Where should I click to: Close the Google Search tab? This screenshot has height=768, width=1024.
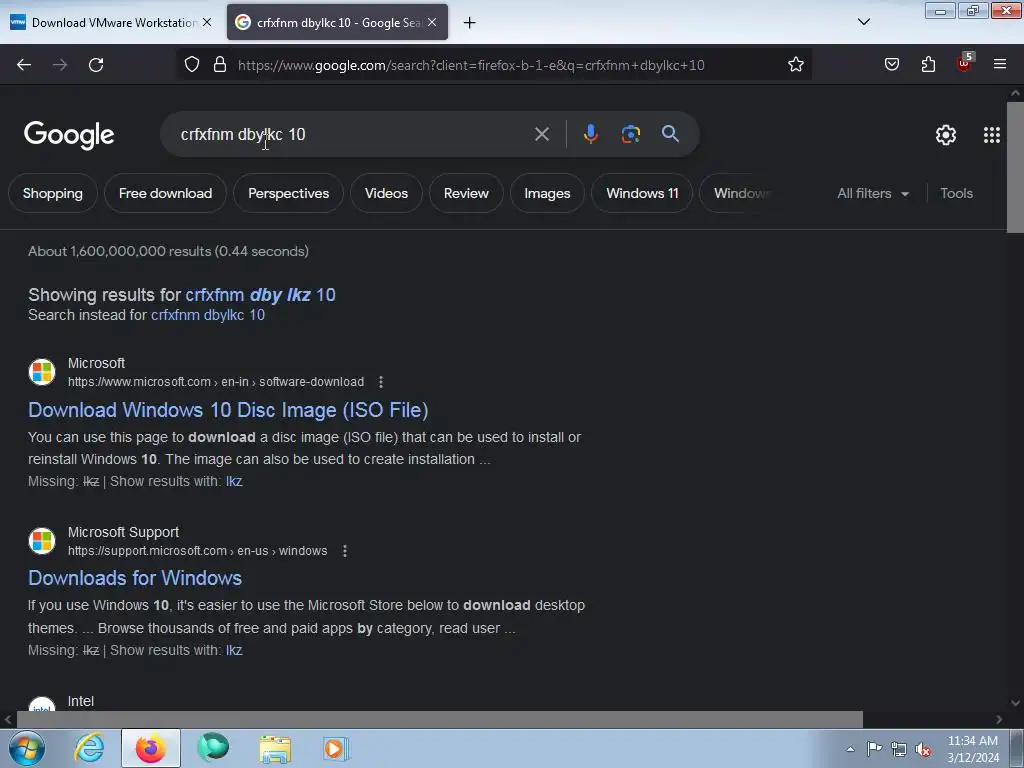pyautogui.click(x=432, y=22)
